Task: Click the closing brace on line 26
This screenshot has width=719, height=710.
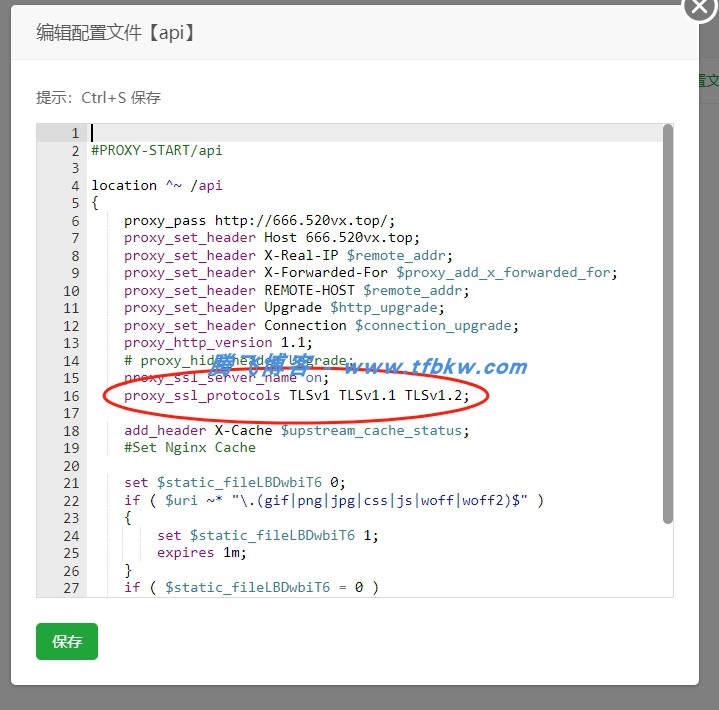Action: [128, 571]
